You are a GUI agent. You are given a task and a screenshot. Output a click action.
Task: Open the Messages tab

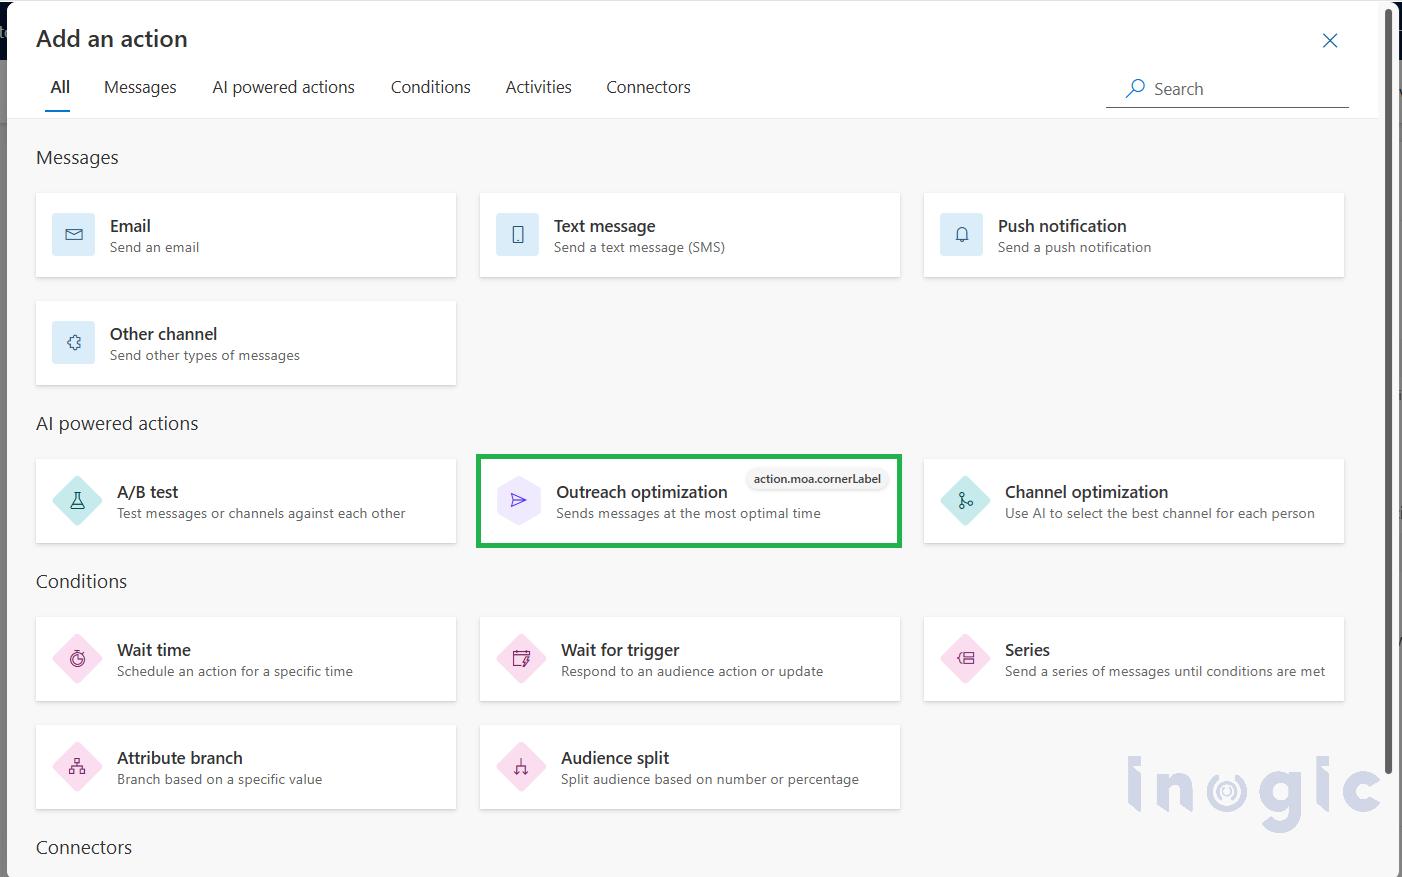(x=140, y=87)
